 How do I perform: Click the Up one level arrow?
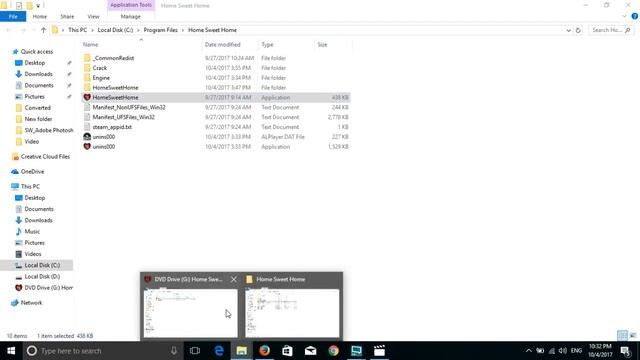[x=44, y=30]
